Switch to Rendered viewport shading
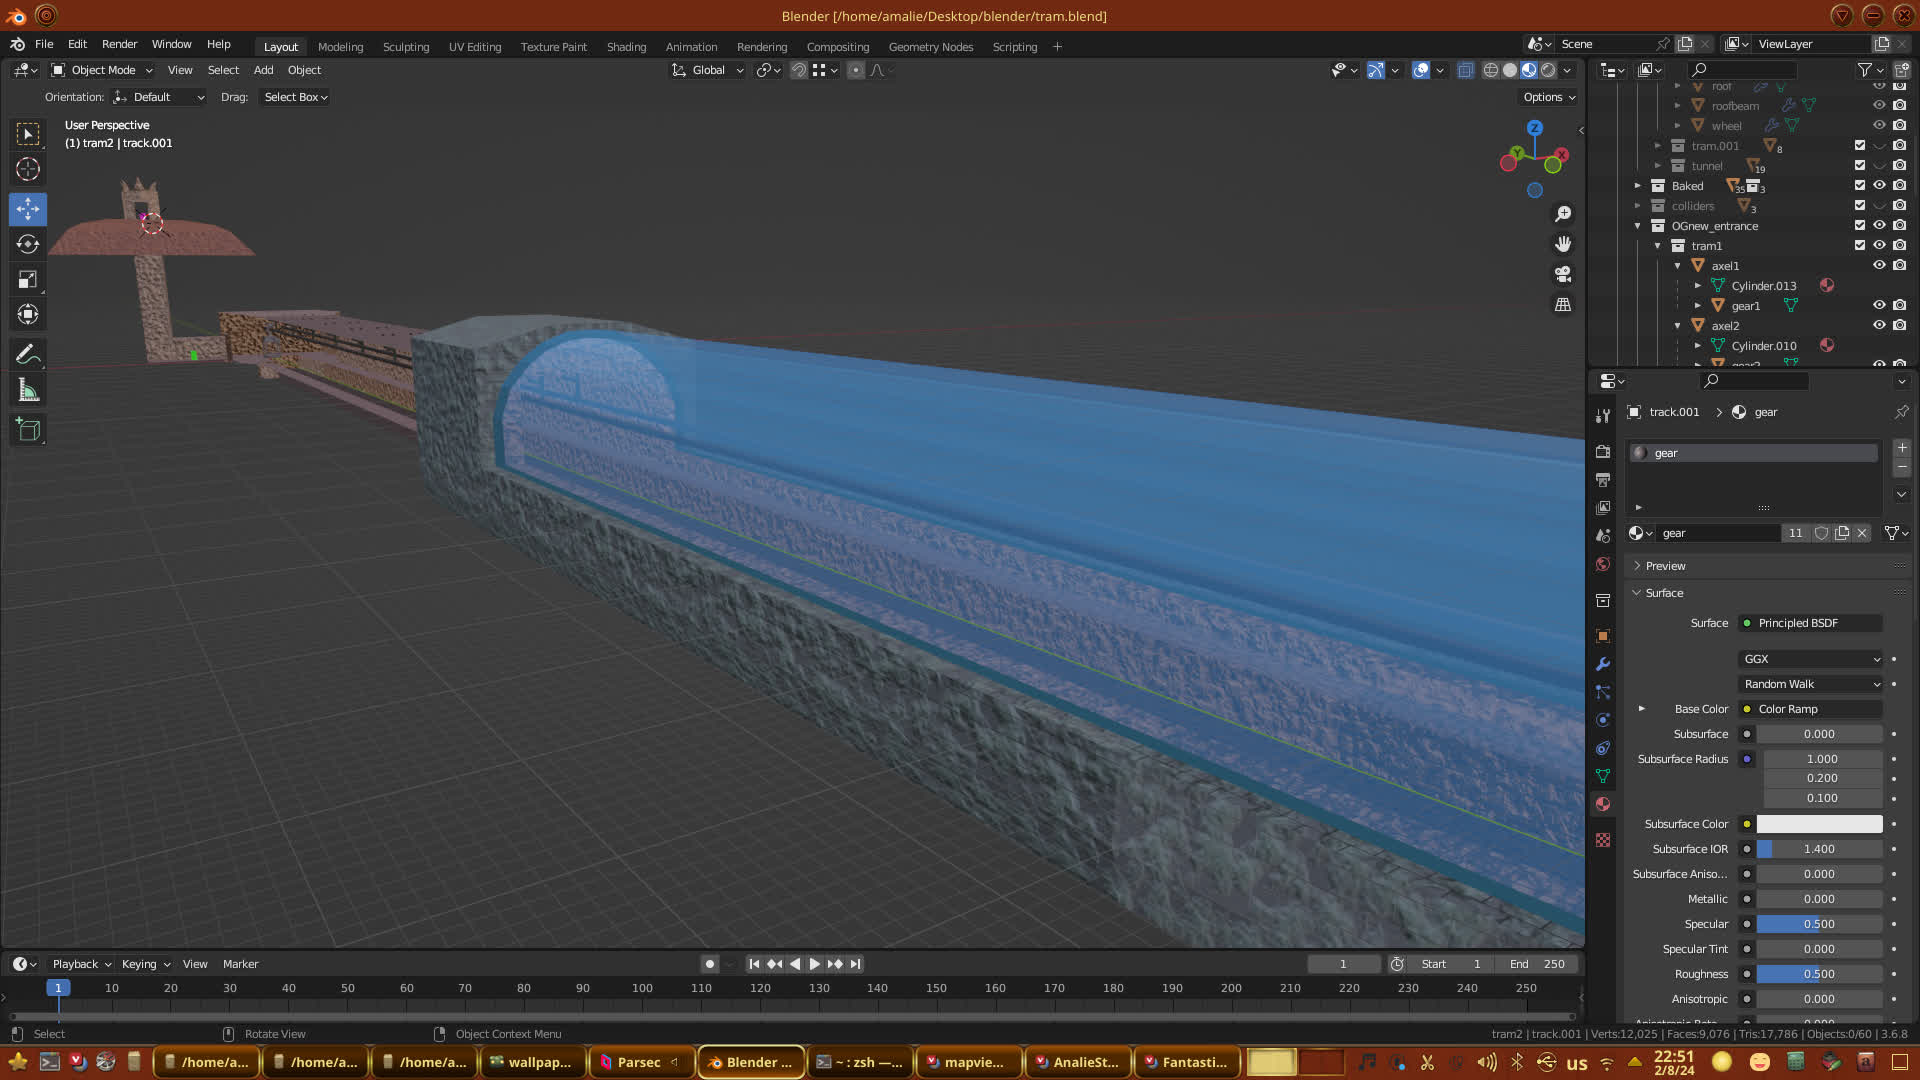This screenshot has height=1080, width=1920. (x=1548, y=70)
